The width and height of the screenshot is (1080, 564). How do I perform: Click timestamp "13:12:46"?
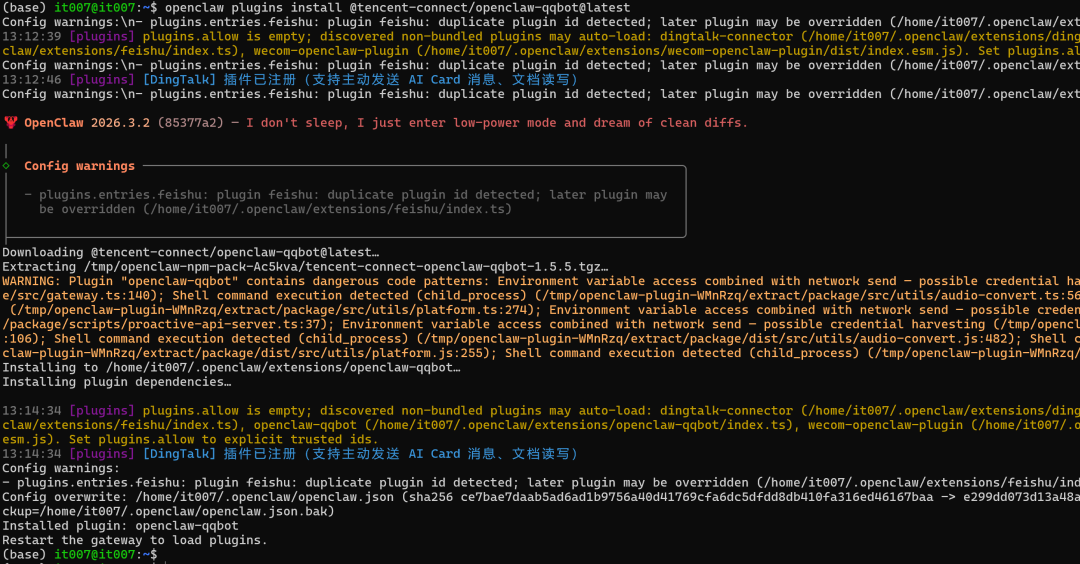pos(32,80)
